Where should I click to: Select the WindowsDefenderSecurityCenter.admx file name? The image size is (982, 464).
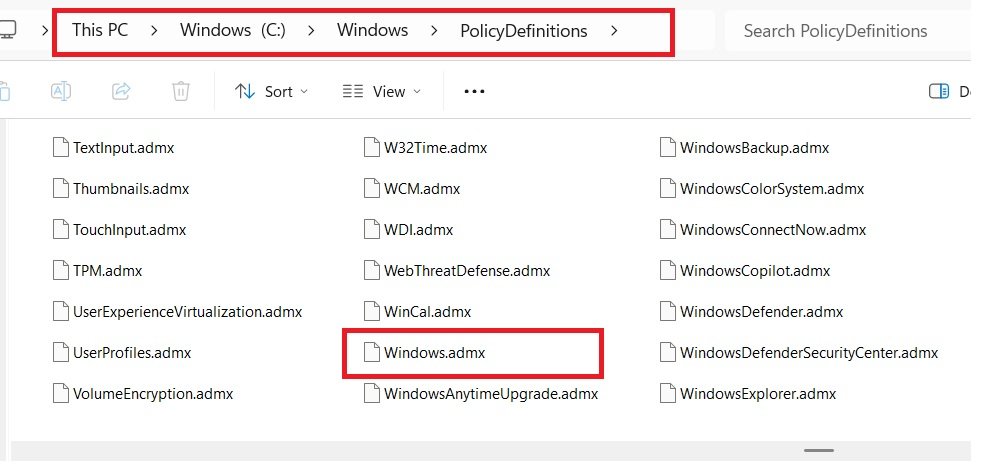[x=809, y=353]
